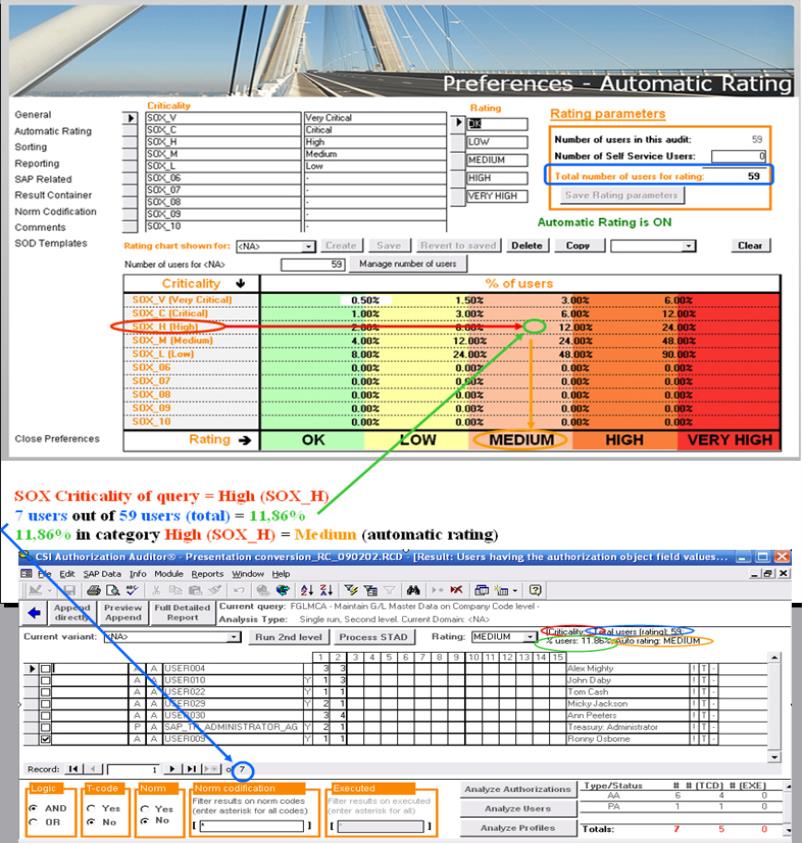Screen dimensions: 802x843
Task: Open the Rating MEDIUM dropdown
Action: (x=531, y=637)
